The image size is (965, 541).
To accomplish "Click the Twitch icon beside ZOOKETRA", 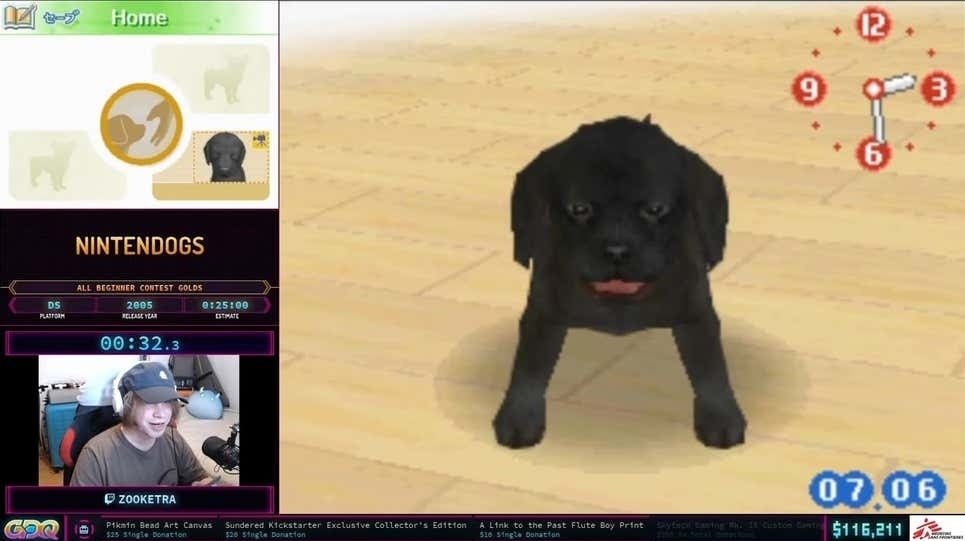I will 110,499.
